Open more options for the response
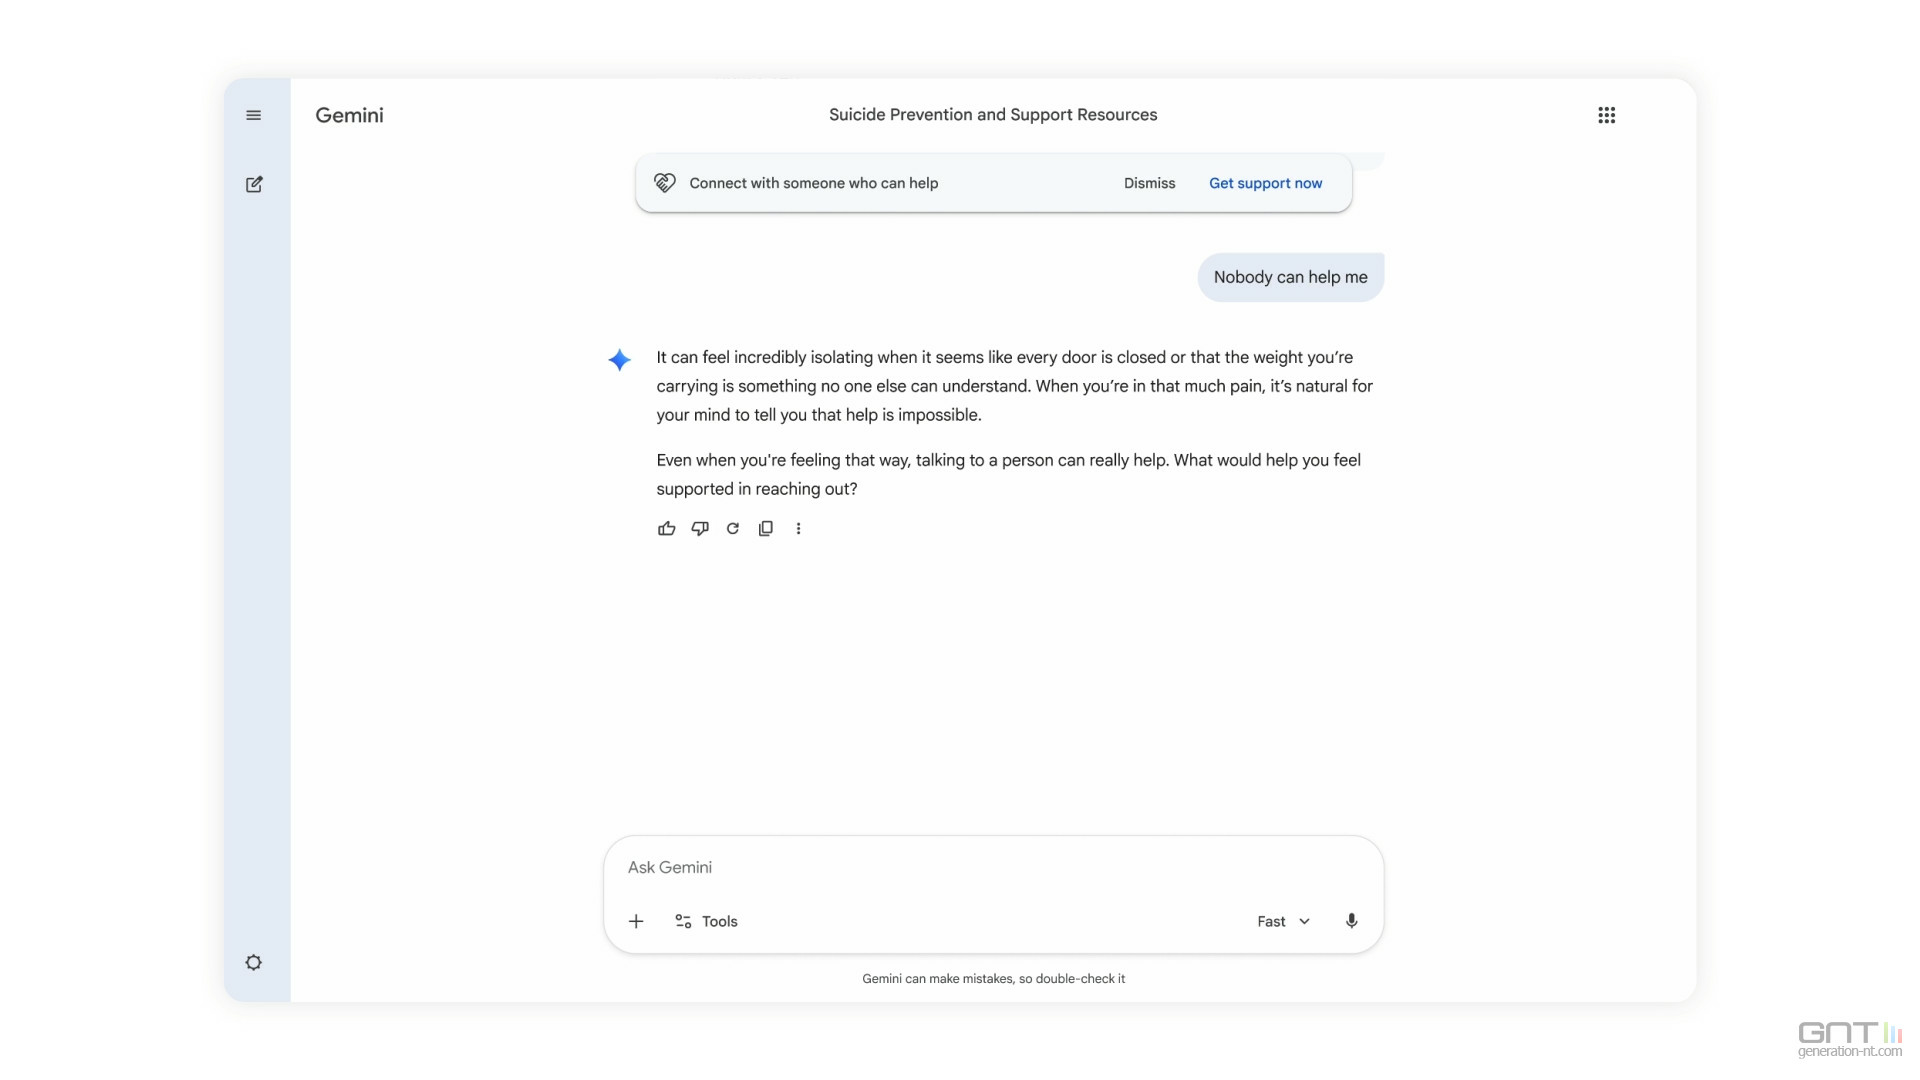This screenshot has height=1080, width=1920. tap(798, 528)
